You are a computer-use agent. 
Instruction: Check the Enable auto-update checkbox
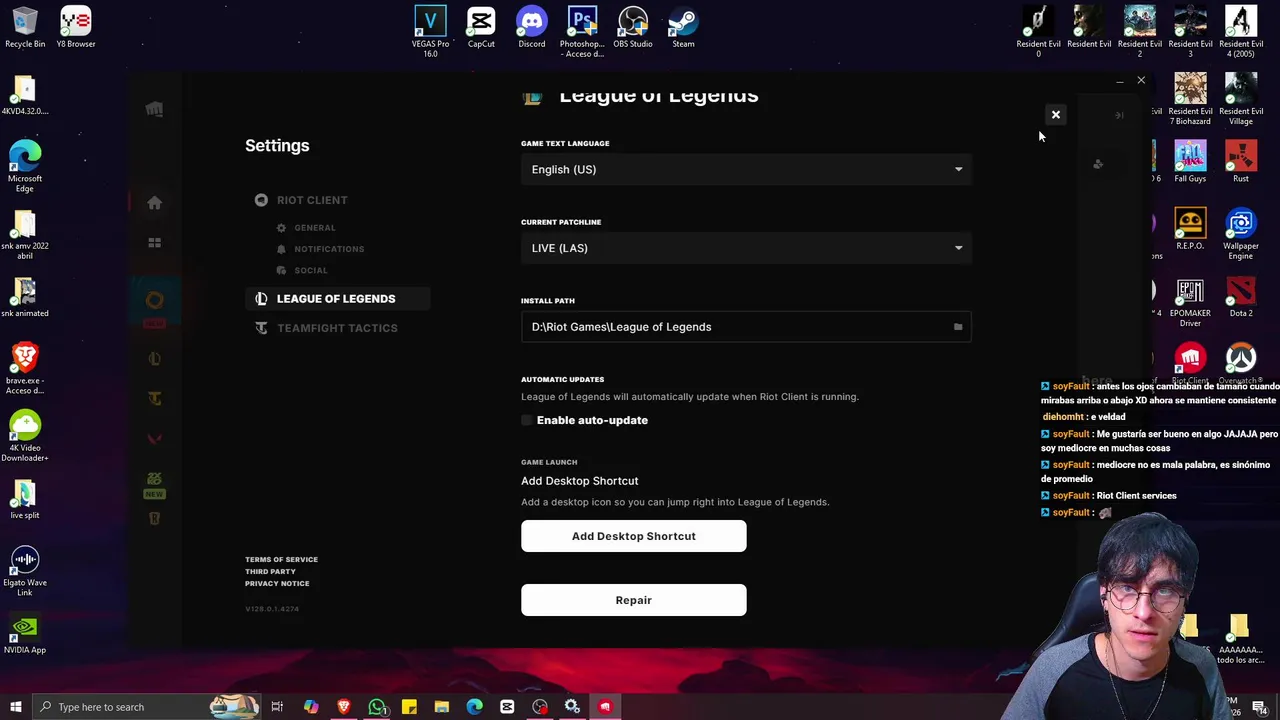click(527, 420)
